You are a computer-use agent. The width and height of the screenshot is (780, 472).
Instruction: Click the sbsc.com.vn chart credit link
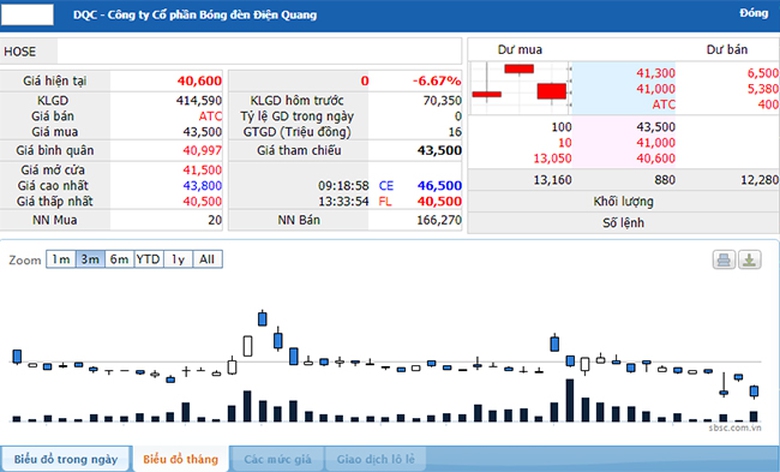point(742,427)
